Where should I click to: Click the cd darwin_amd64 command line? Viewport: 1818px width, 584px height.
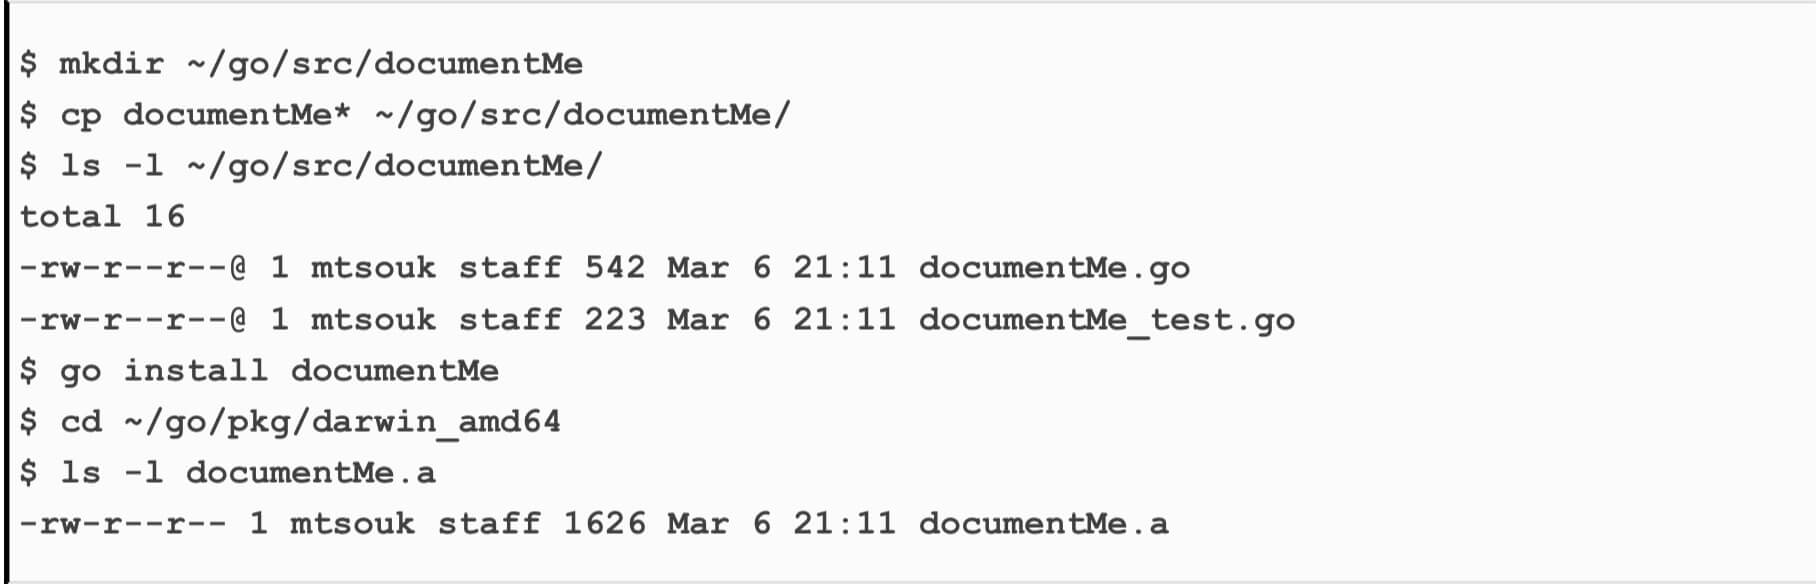(x=290, y=422)
